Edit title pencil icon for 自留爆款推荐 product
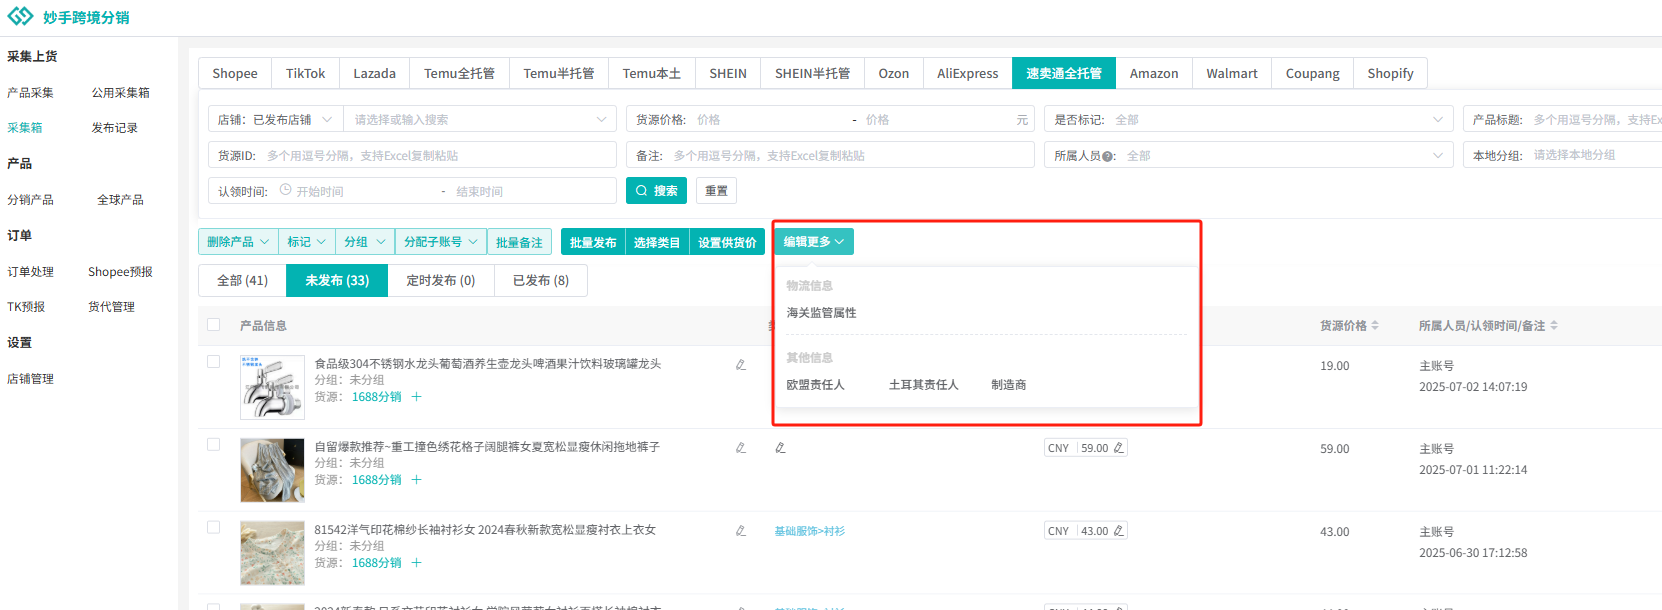 [x=741, y=448]
